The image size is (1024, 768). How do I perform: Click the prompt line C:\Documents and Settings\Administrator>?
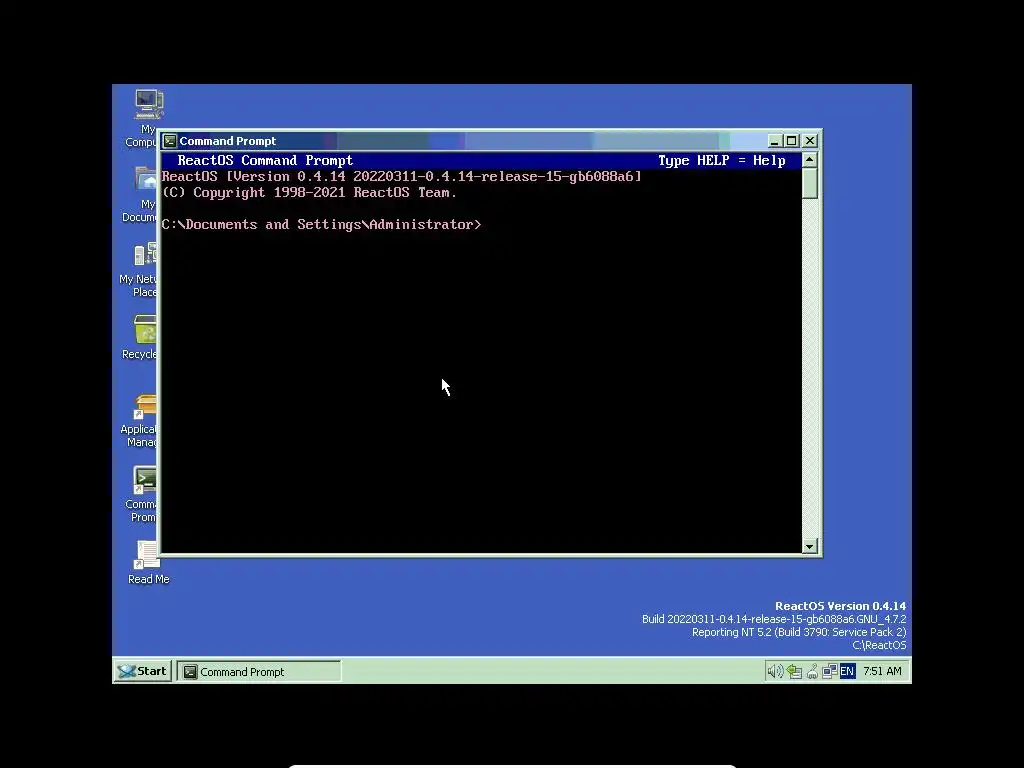click(x=321, y=225)
